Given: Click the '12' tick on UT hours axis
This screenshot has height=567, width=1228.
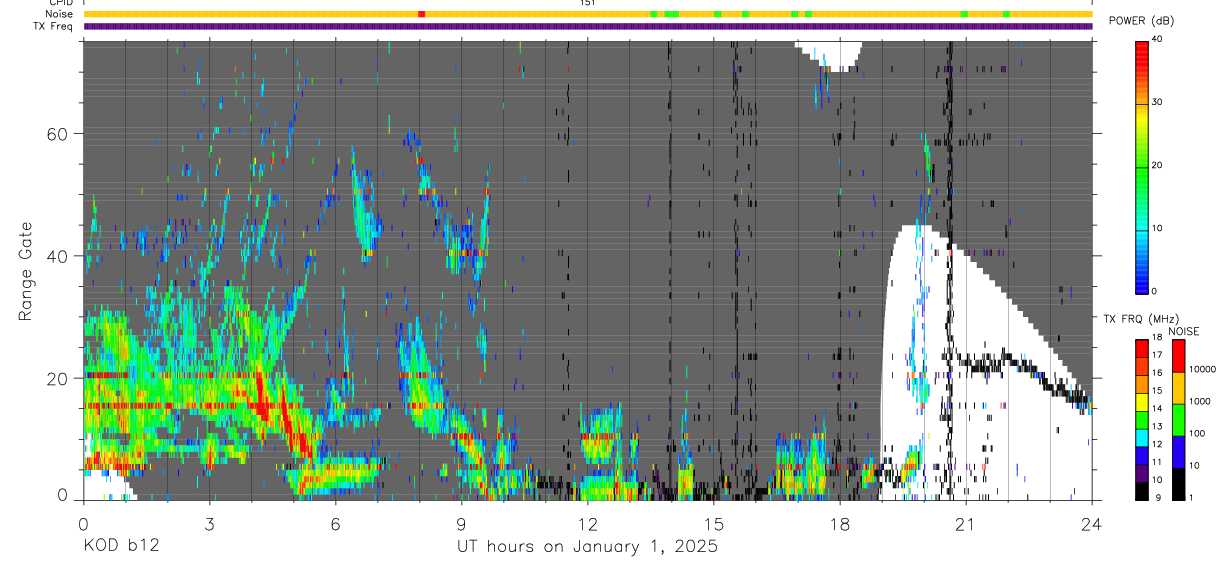Looking at the screenshot, I should [x=588, y=524].
